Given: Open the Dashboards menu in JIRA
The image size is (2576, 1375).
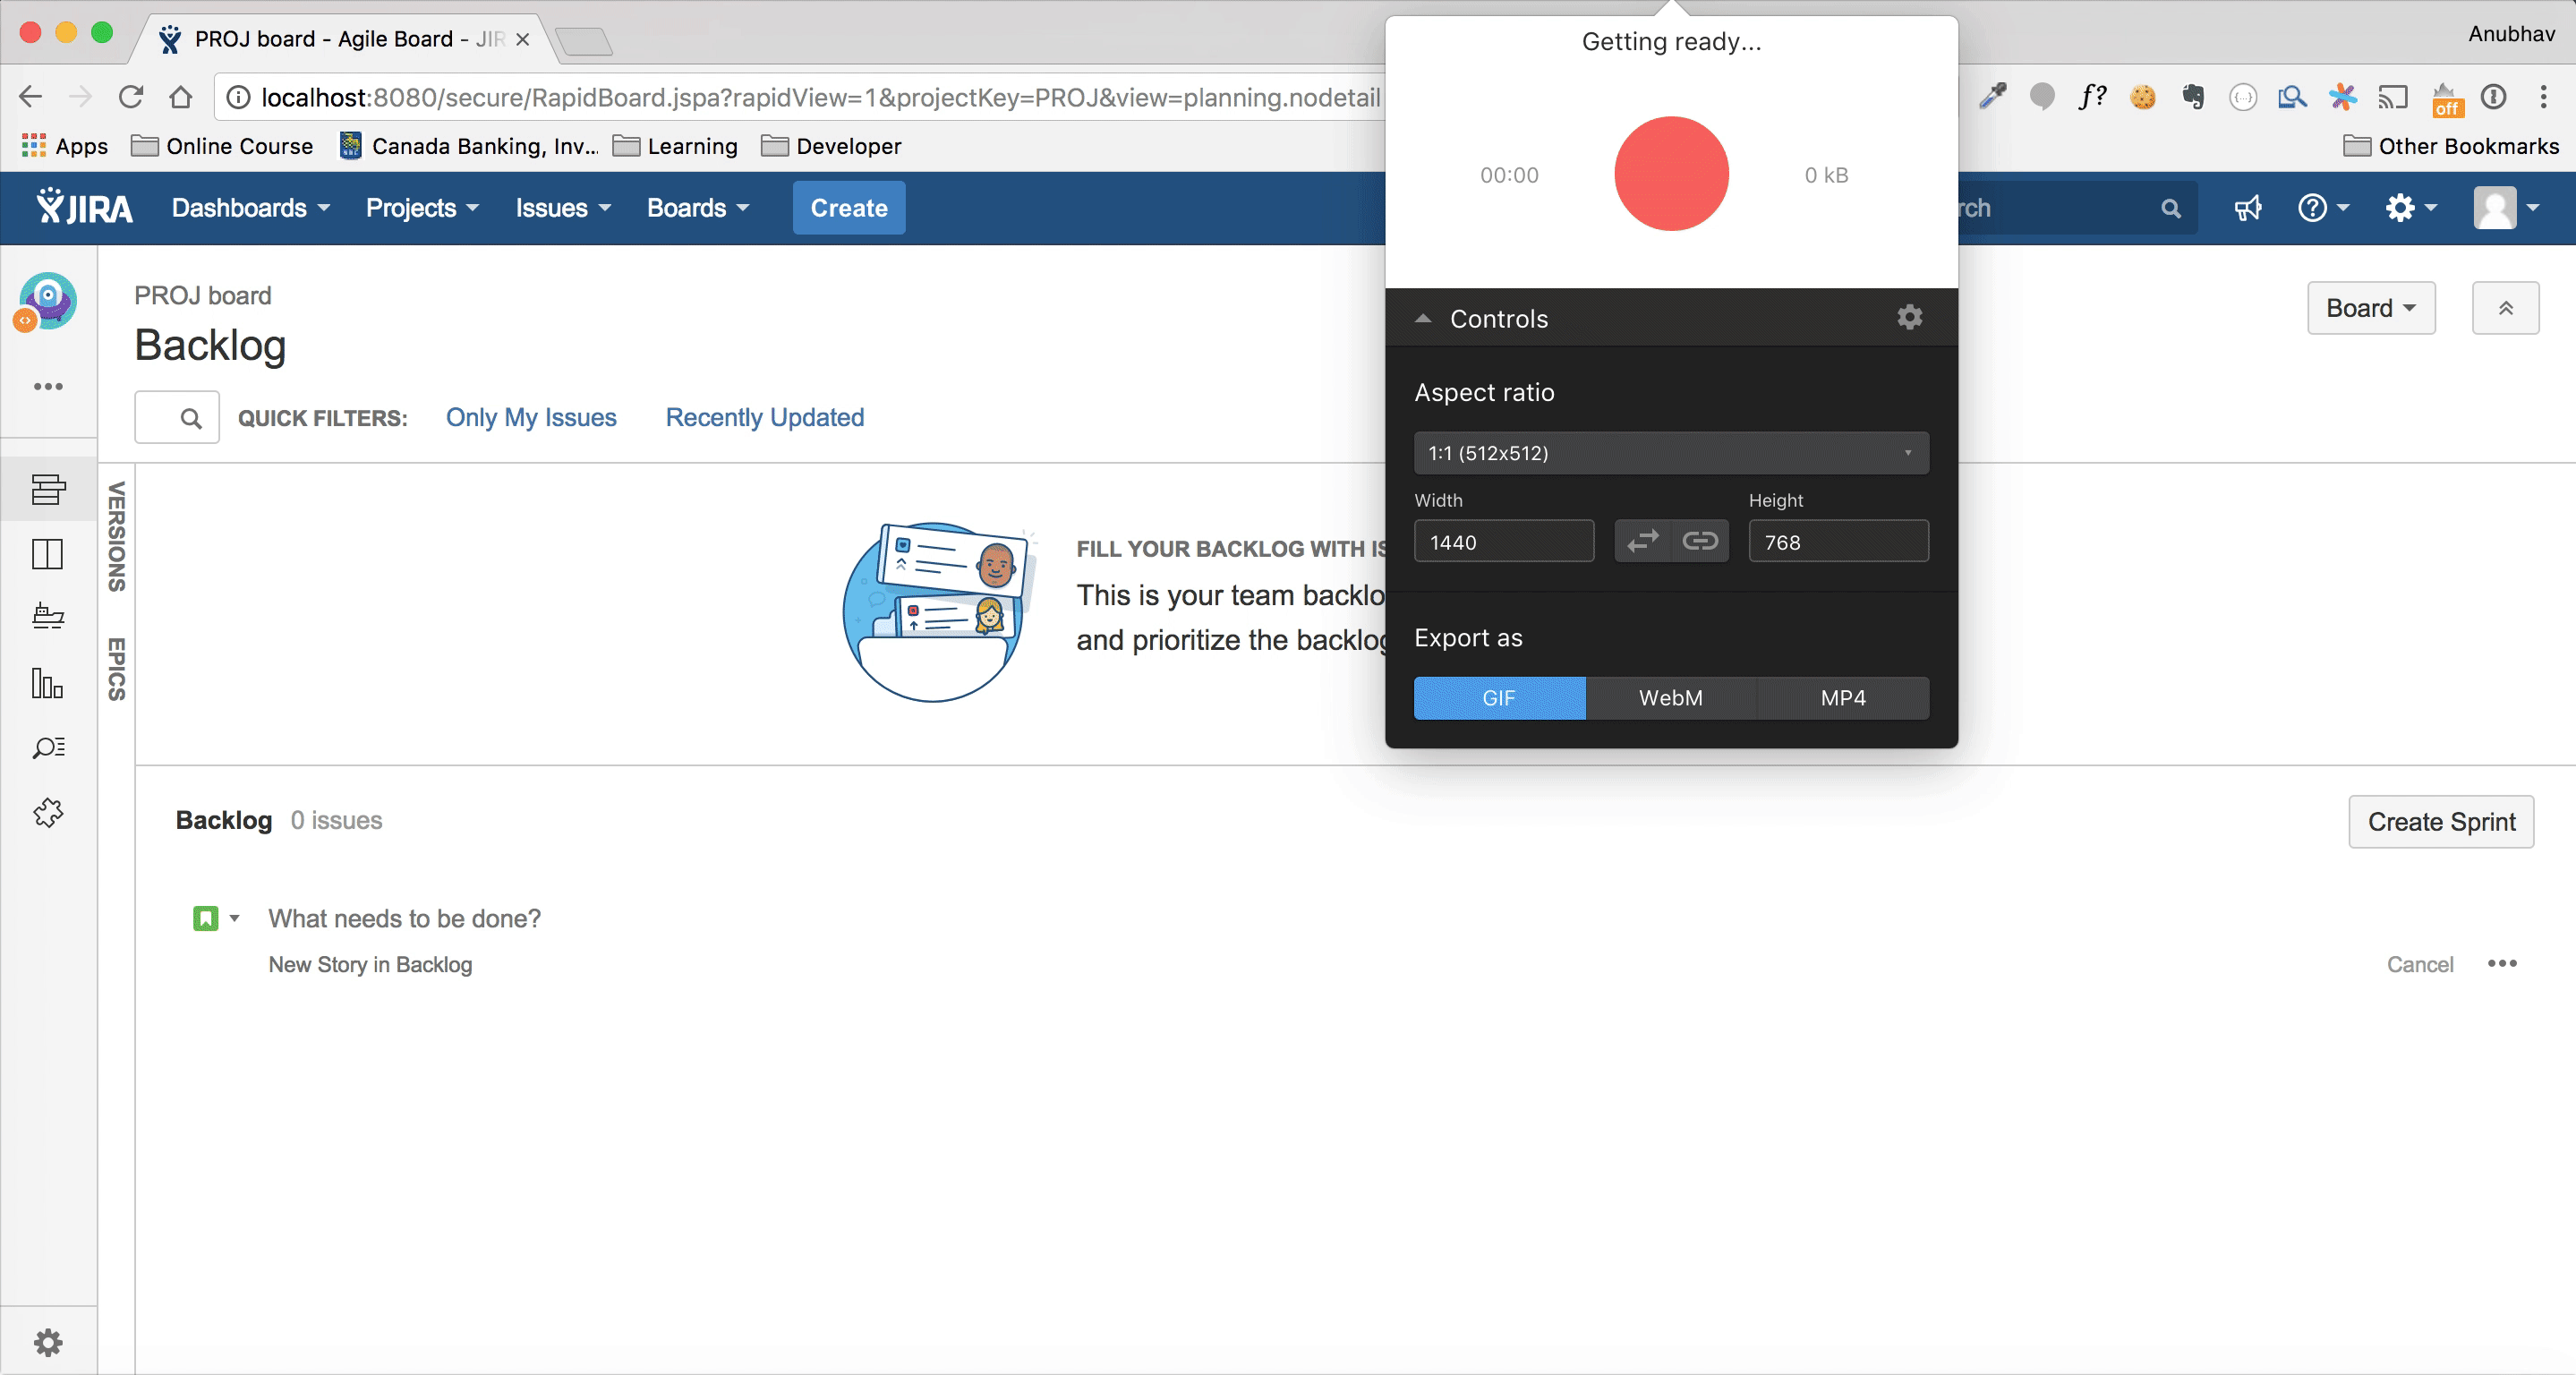Looking at the screenshot, I should 251,208.
